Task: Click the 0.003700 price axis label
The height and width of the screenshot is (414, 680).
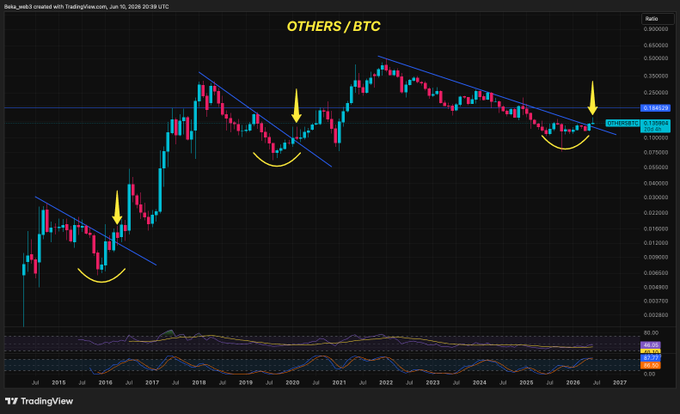Action: [656, 301]
